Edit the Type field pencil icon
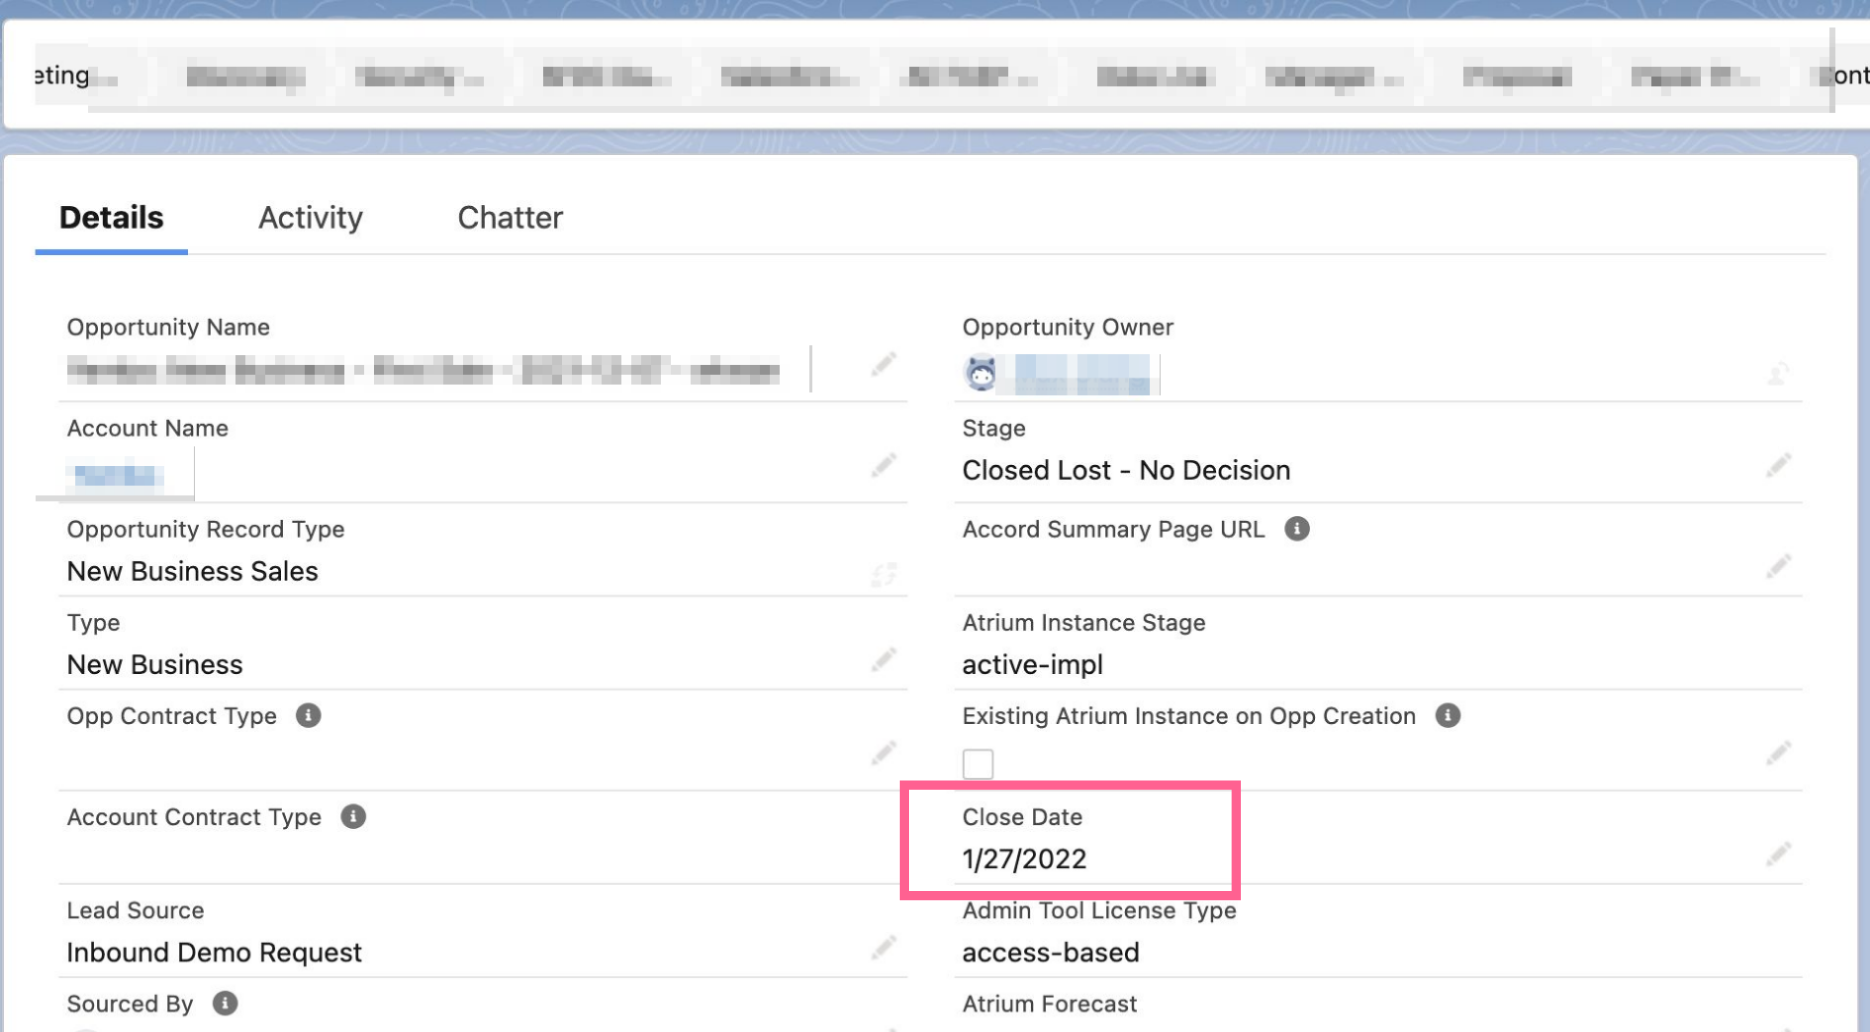This screenshot has width=1870, height=1032. [x=883, y=660]
